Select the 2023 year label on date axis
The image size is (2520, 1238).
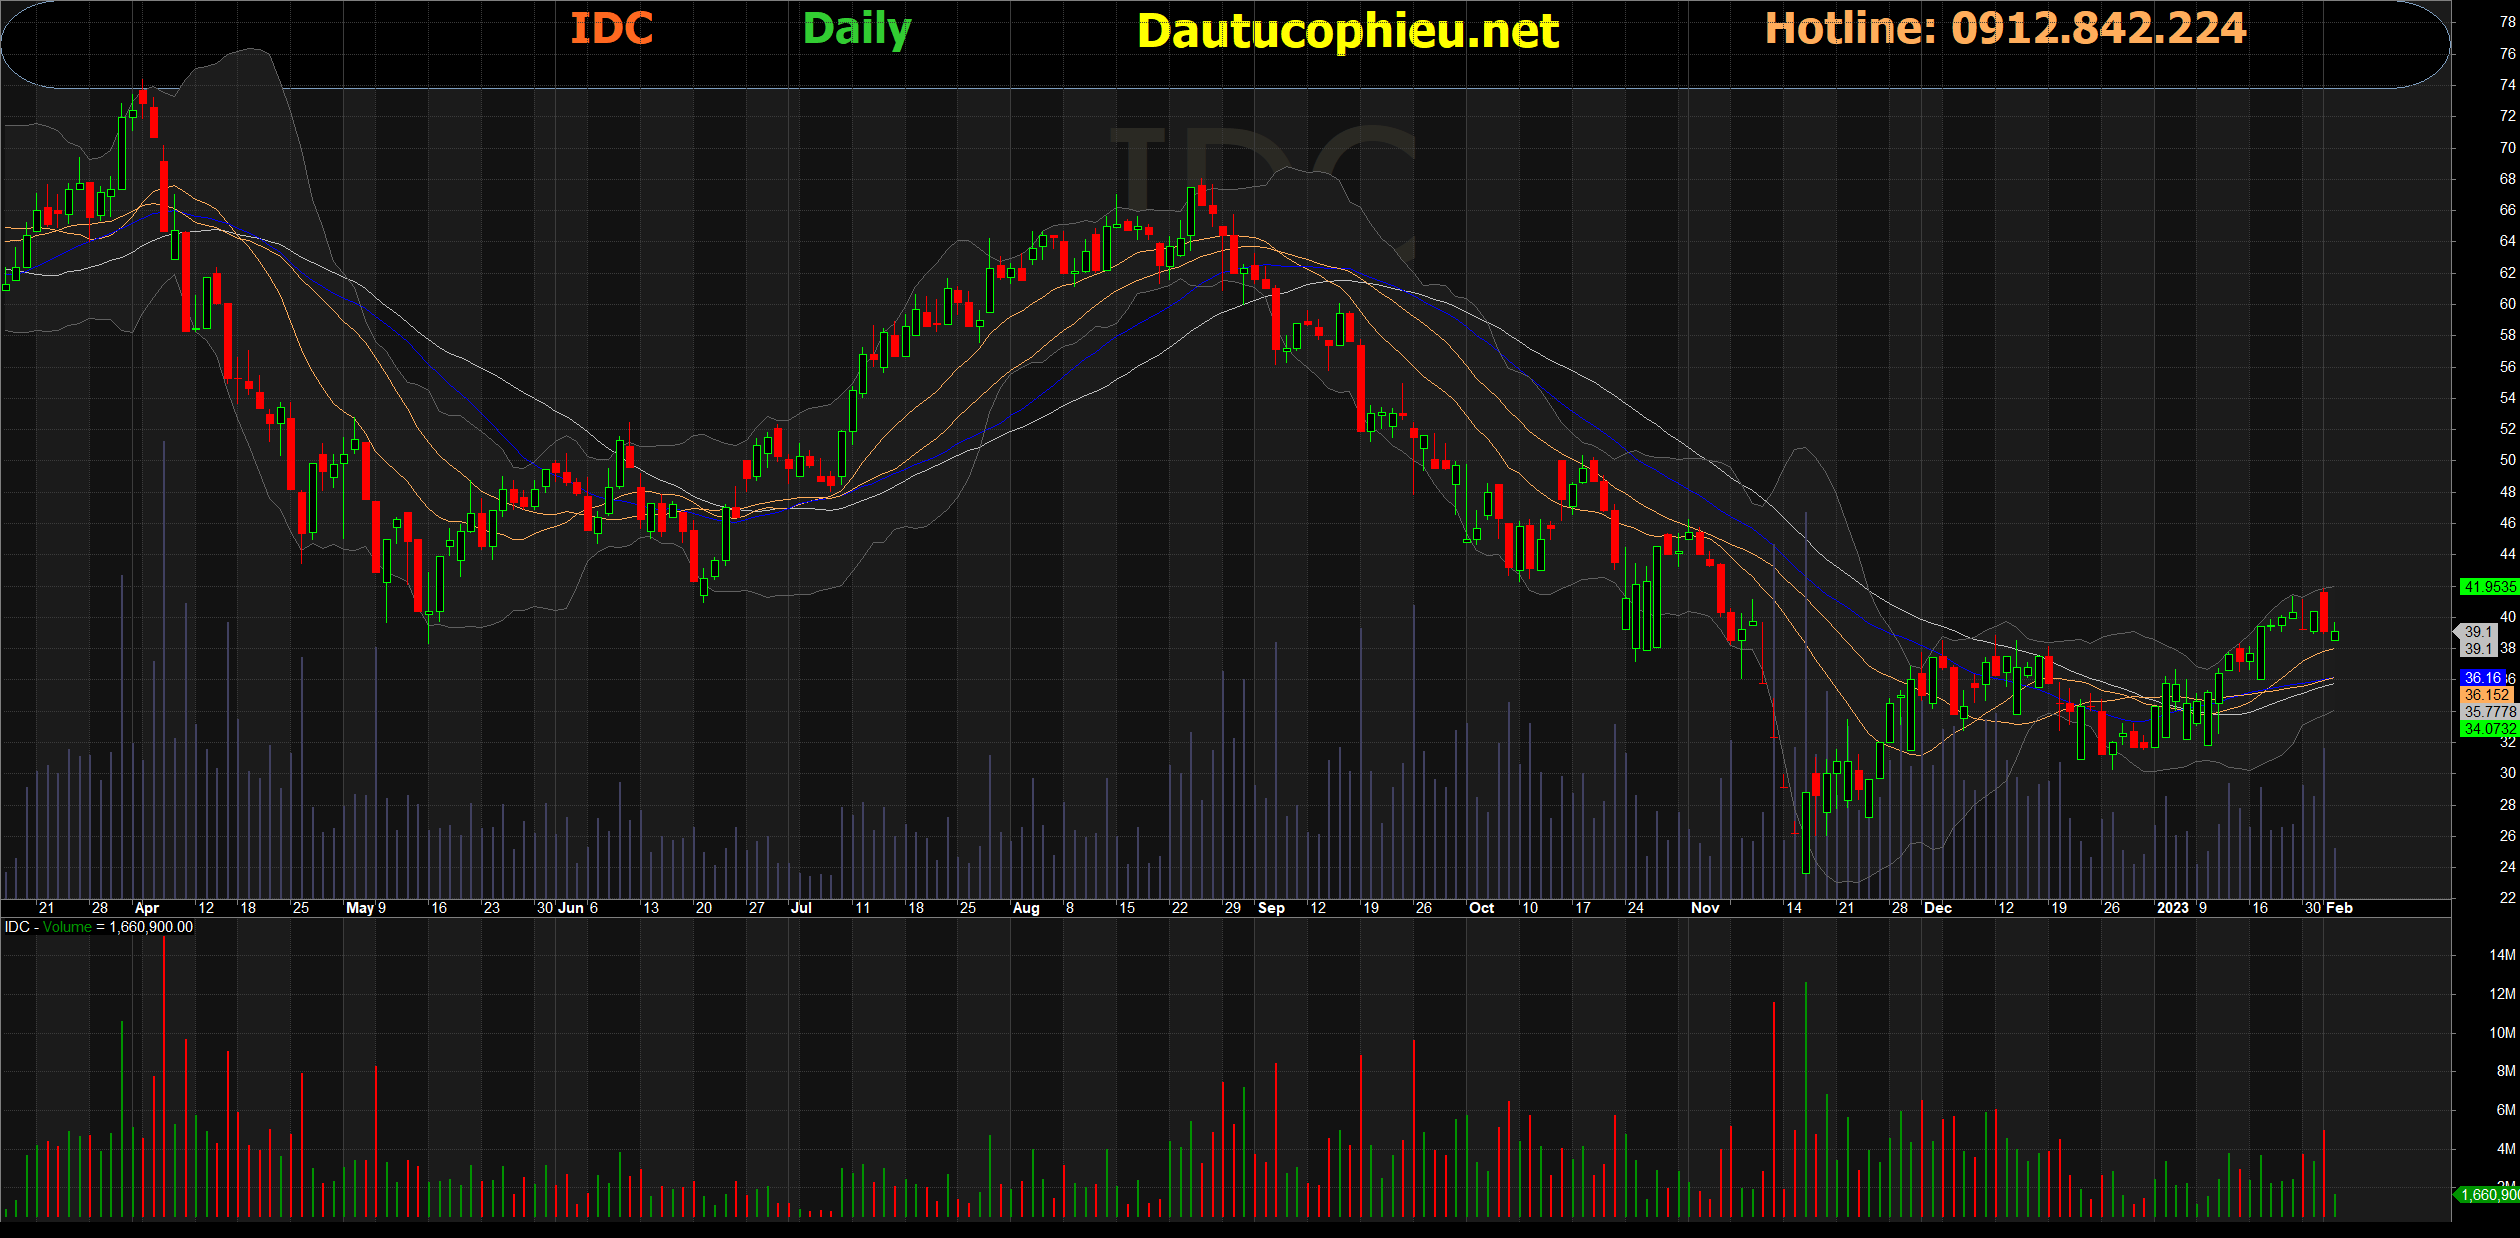[2172, 908]
